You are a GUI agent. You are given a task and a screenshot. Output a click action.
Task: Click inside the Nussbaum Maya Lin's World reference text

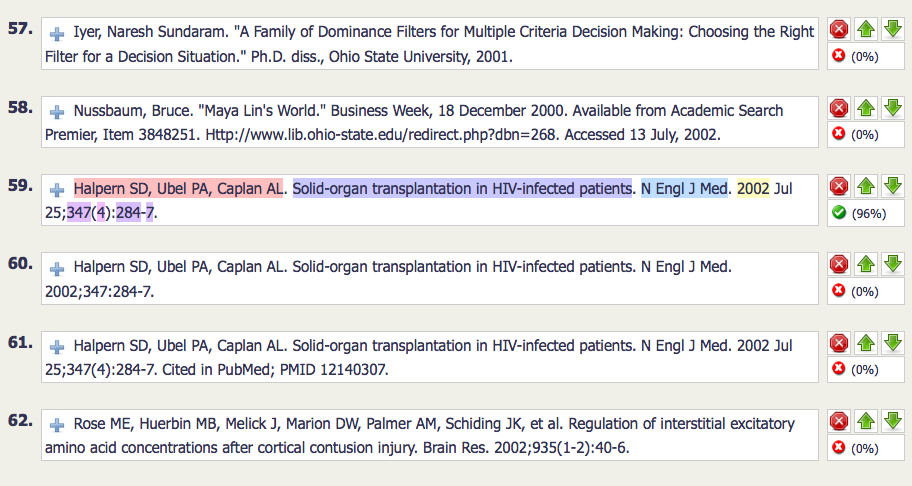tap(430, 122)
